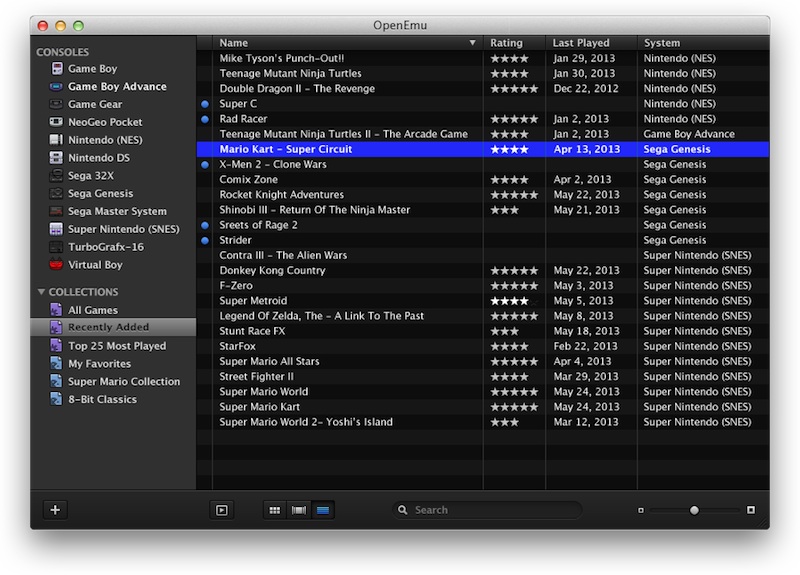
Task: Click the Super Nintendo (SNES) sidebar icon
Action: point(56,229)
